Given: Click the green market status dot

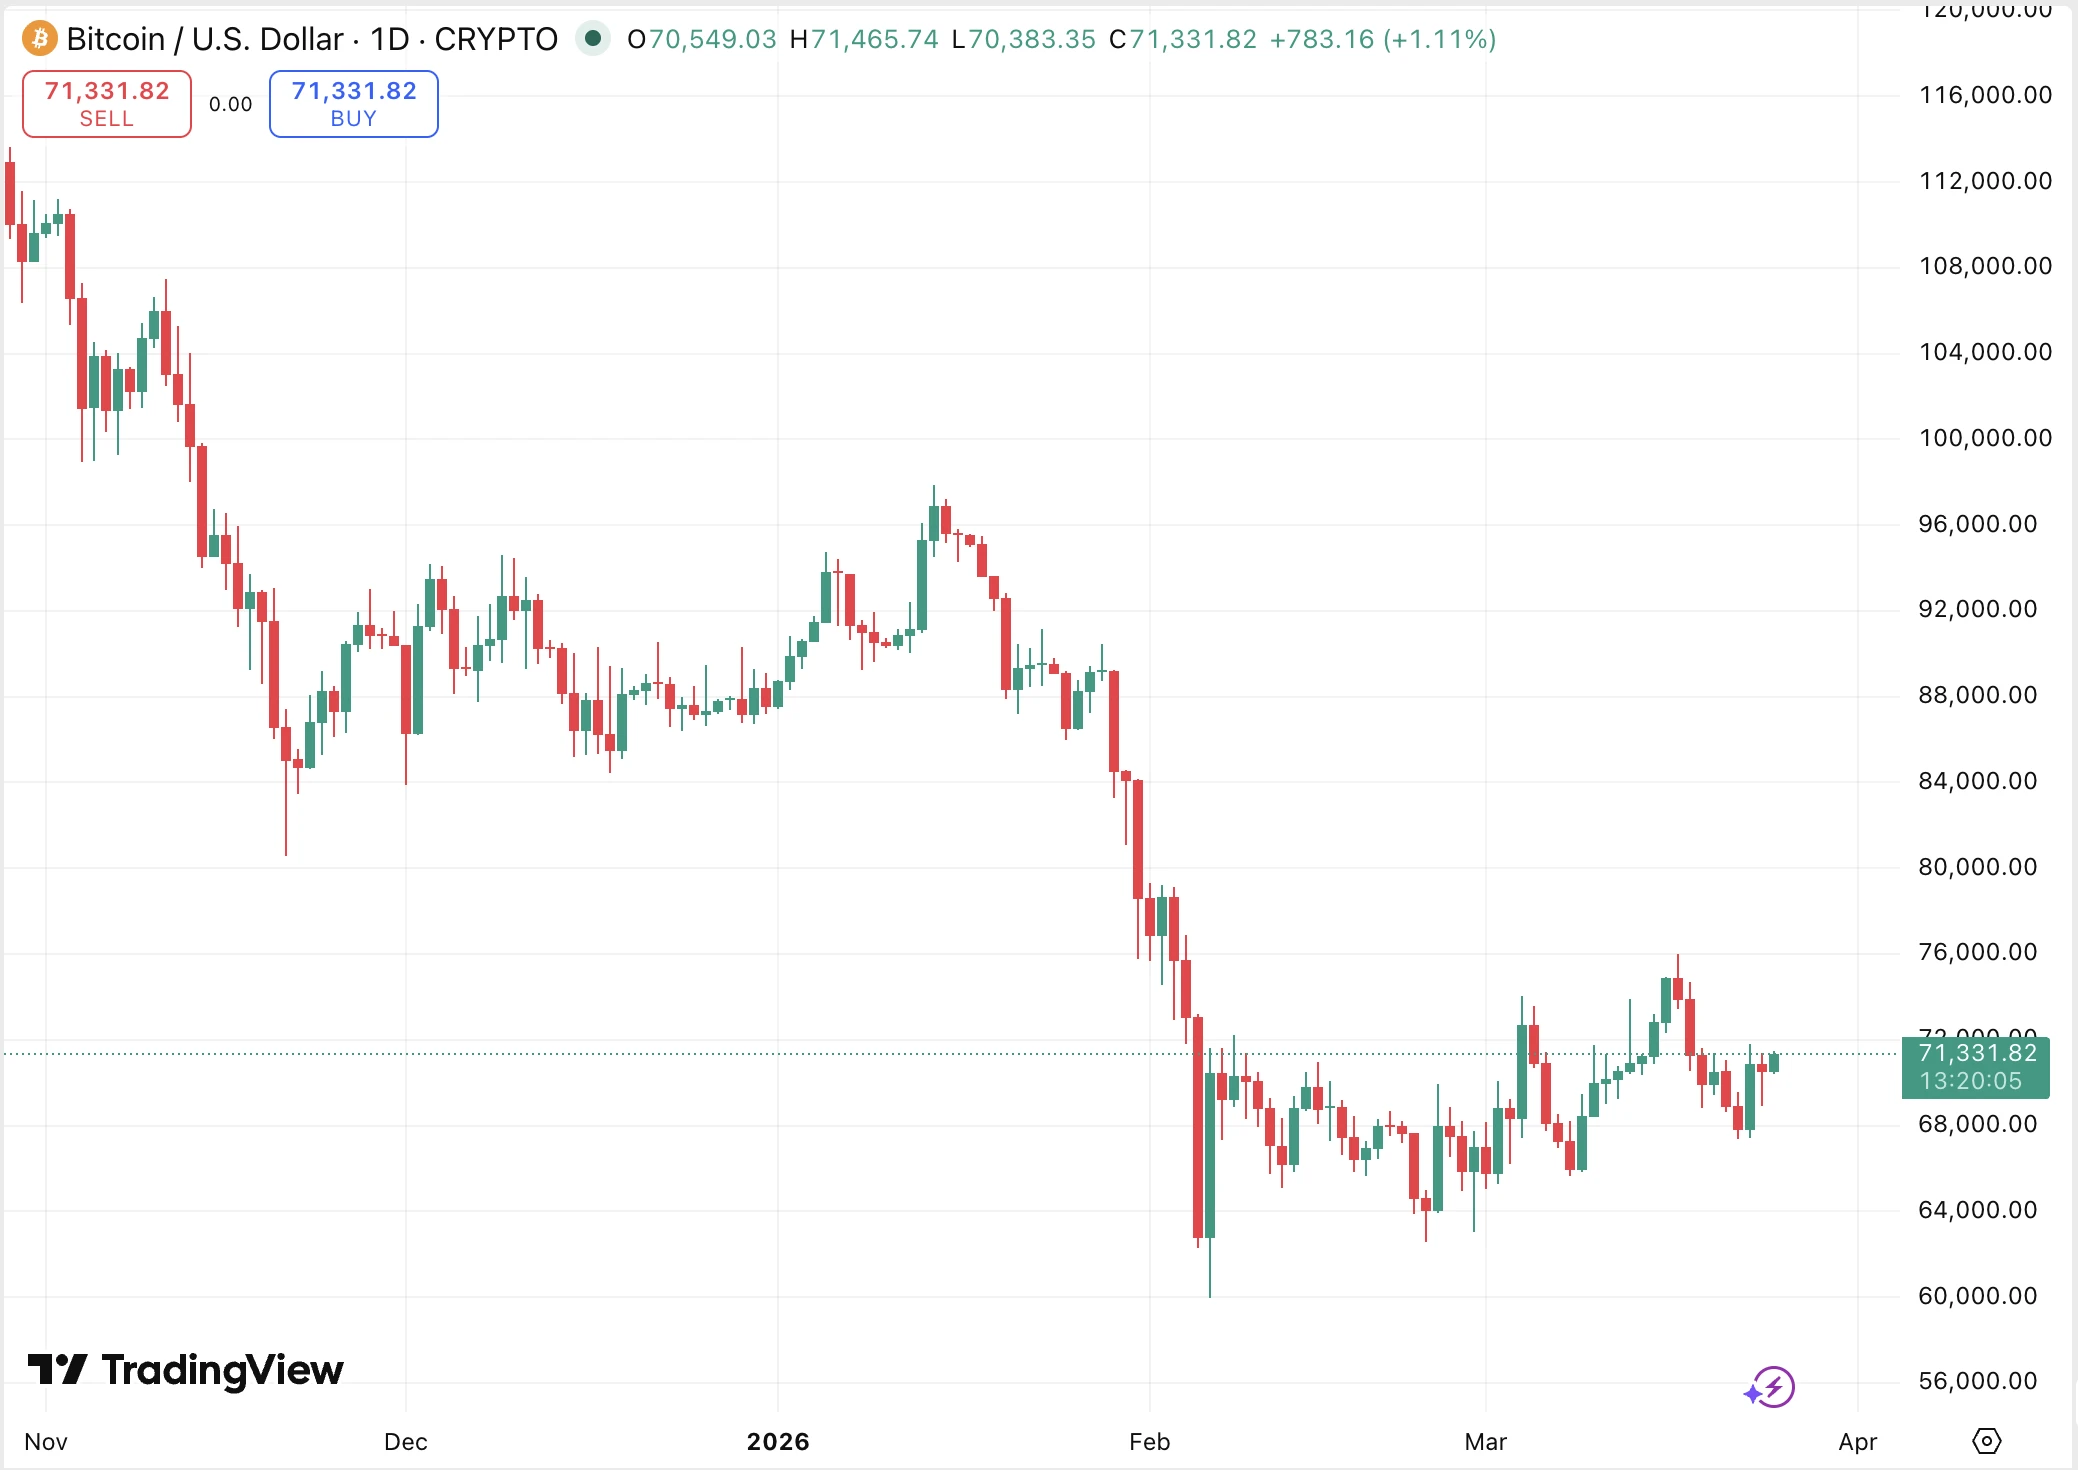Looking at the screenshot, I should pyautogui.click(x=593, y=39).
